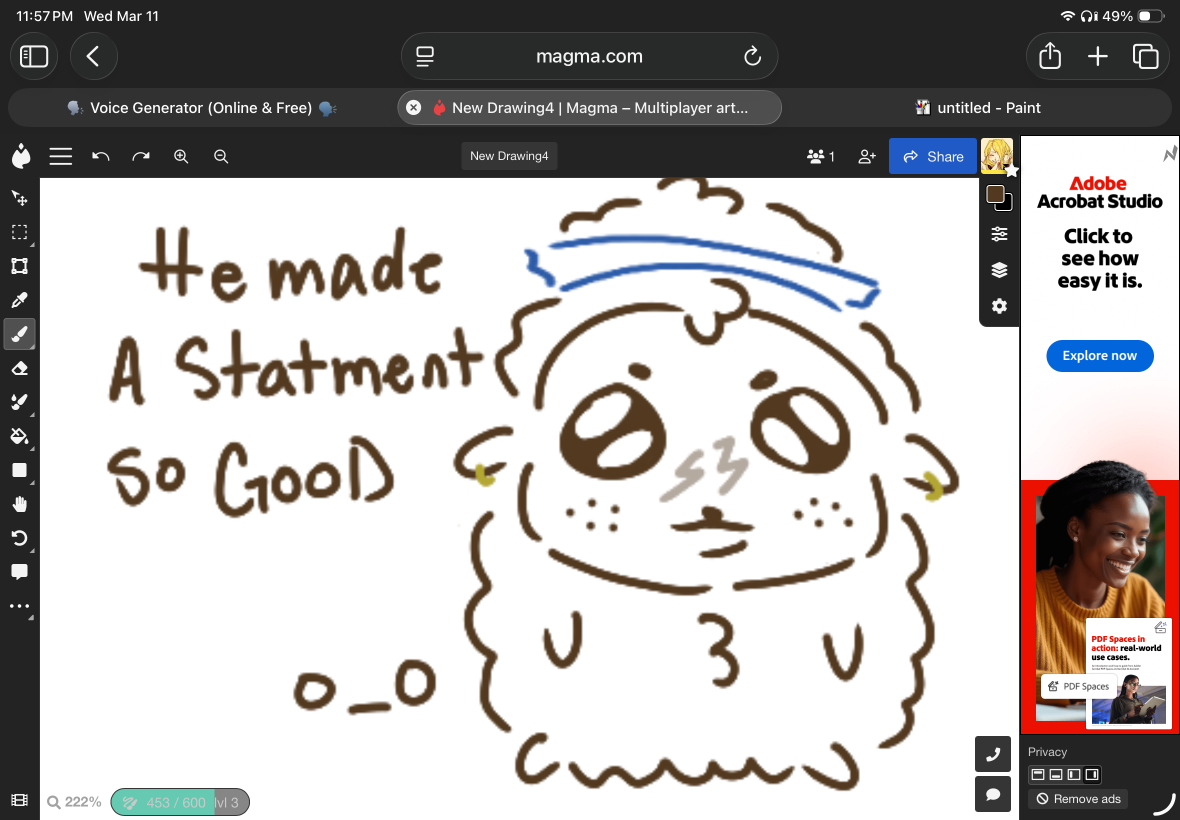
Task: Open brush settings sliders panel
Action: [999, 234]
